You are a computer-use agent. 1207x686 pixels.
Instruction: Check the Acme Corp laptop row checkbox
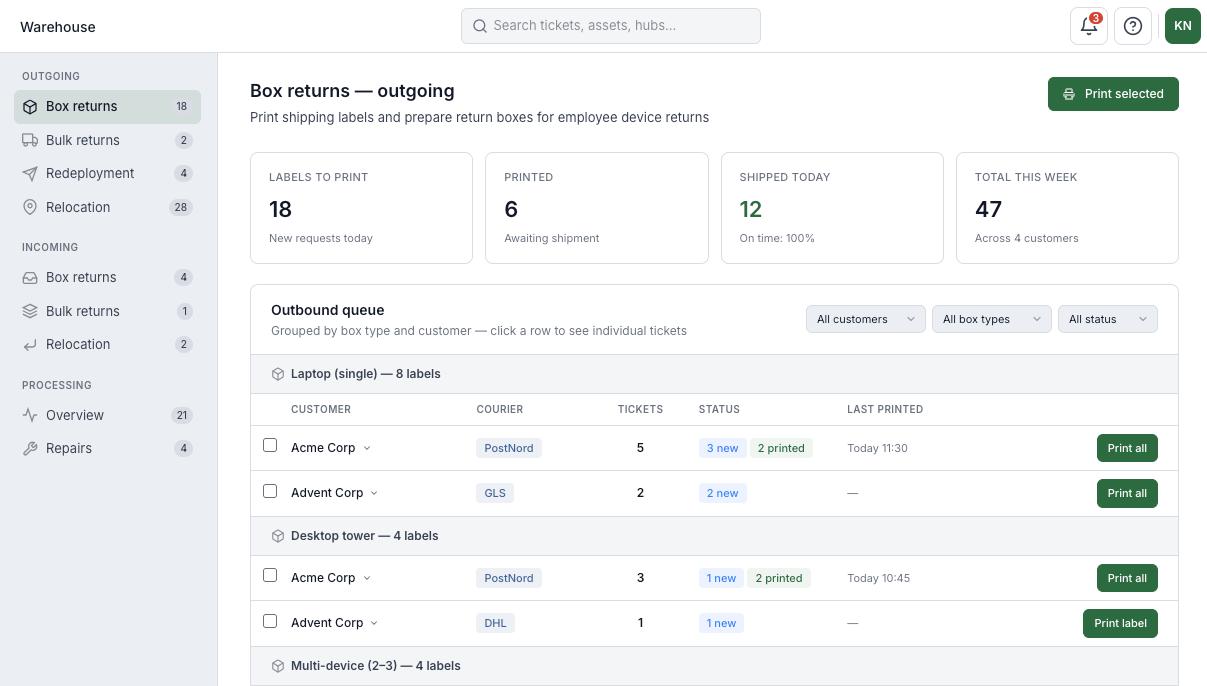tap(270, 445)
